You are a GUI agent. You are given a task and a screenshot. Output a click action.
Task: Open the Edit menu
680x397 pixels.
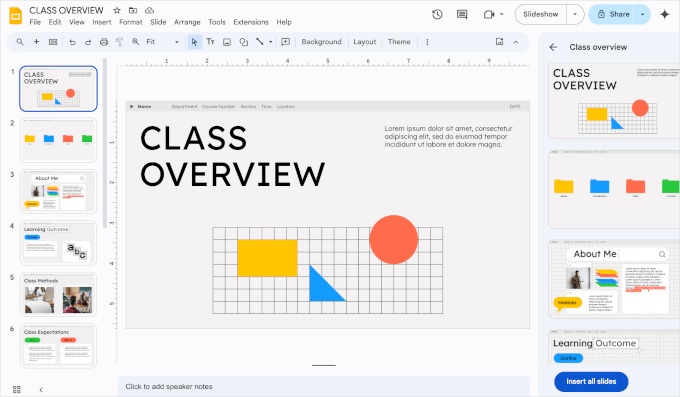tap(55, 22)
